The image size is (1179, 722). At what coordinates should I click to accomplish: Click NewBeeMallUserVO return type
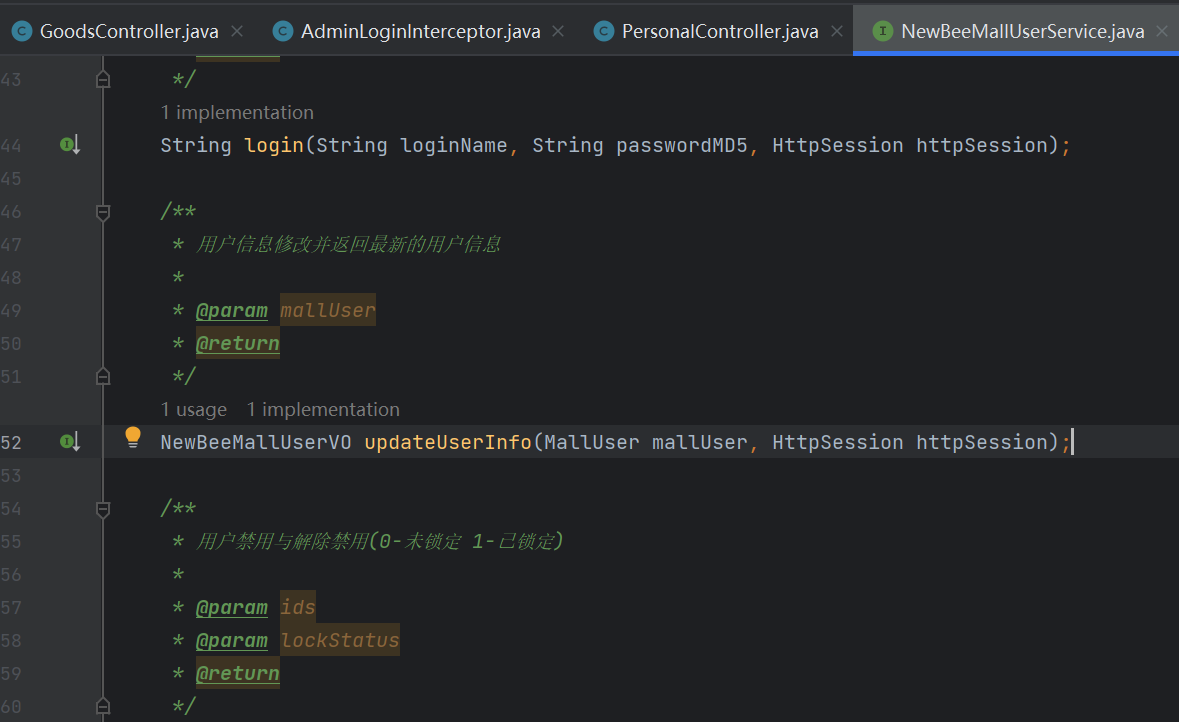pos(256,442)
